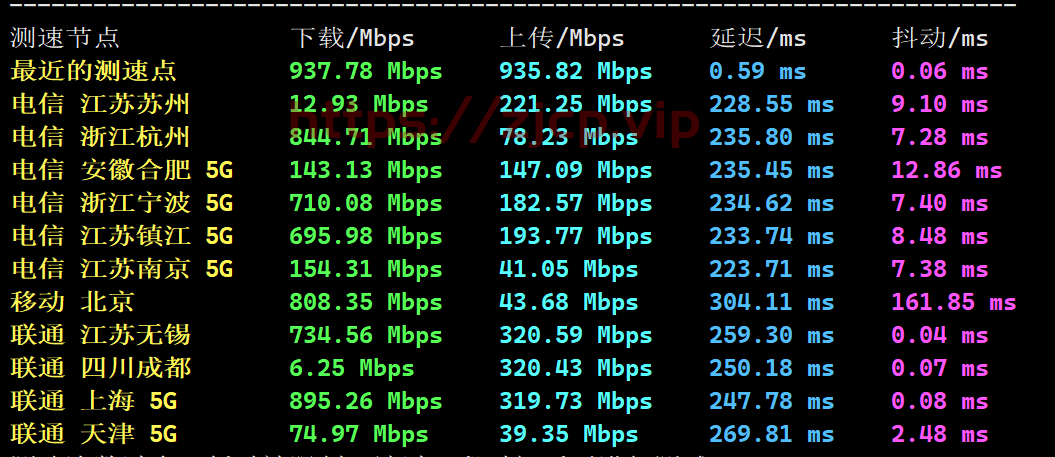This screenshot has height=457, width=1055.
Task: Click jitter value 0.08 ms
Action: tap(940, 401)
